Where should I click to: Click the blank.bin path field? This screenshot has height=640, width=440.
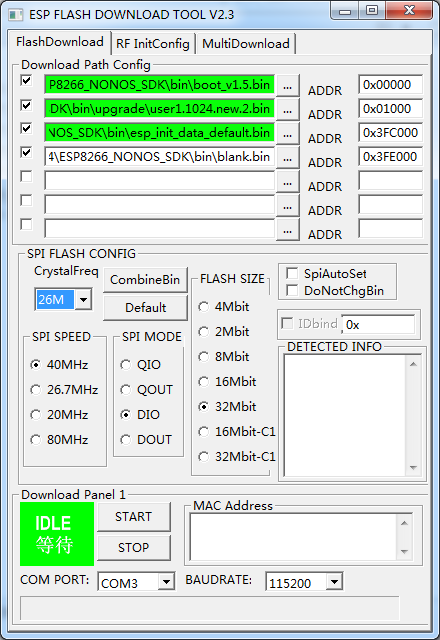(159, 157)
